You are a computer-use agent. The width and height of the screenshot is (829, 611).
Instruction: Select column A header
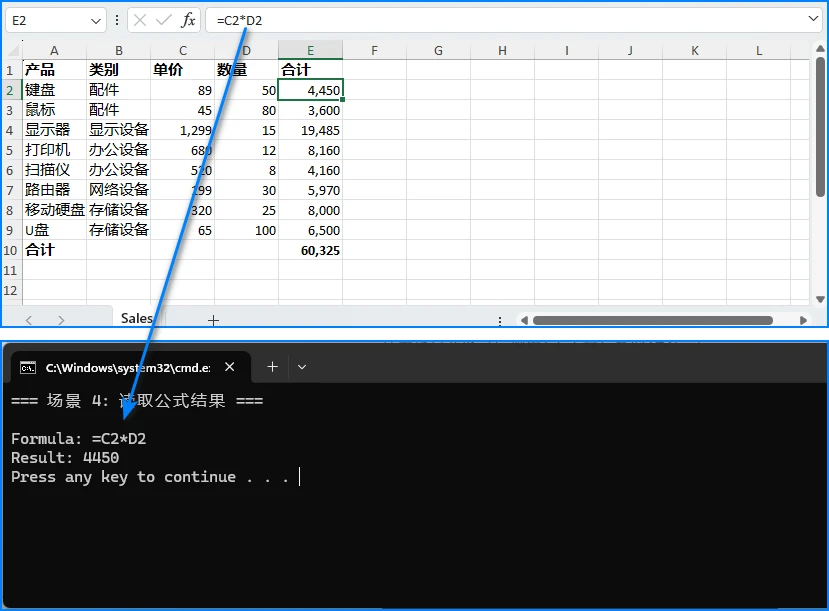54,51
